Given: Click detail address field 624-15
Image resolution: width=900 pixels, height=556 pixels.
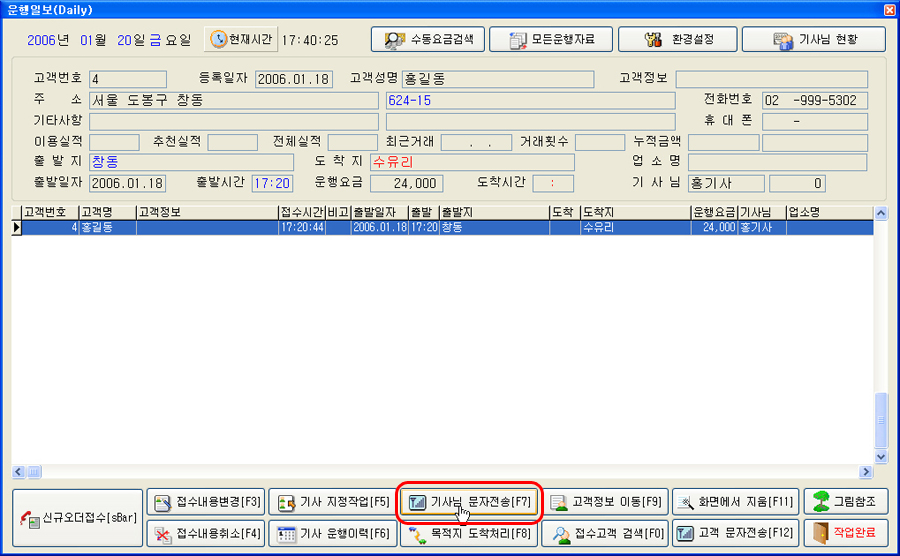Looking at the screenshot, I should [x=530, y=100].
